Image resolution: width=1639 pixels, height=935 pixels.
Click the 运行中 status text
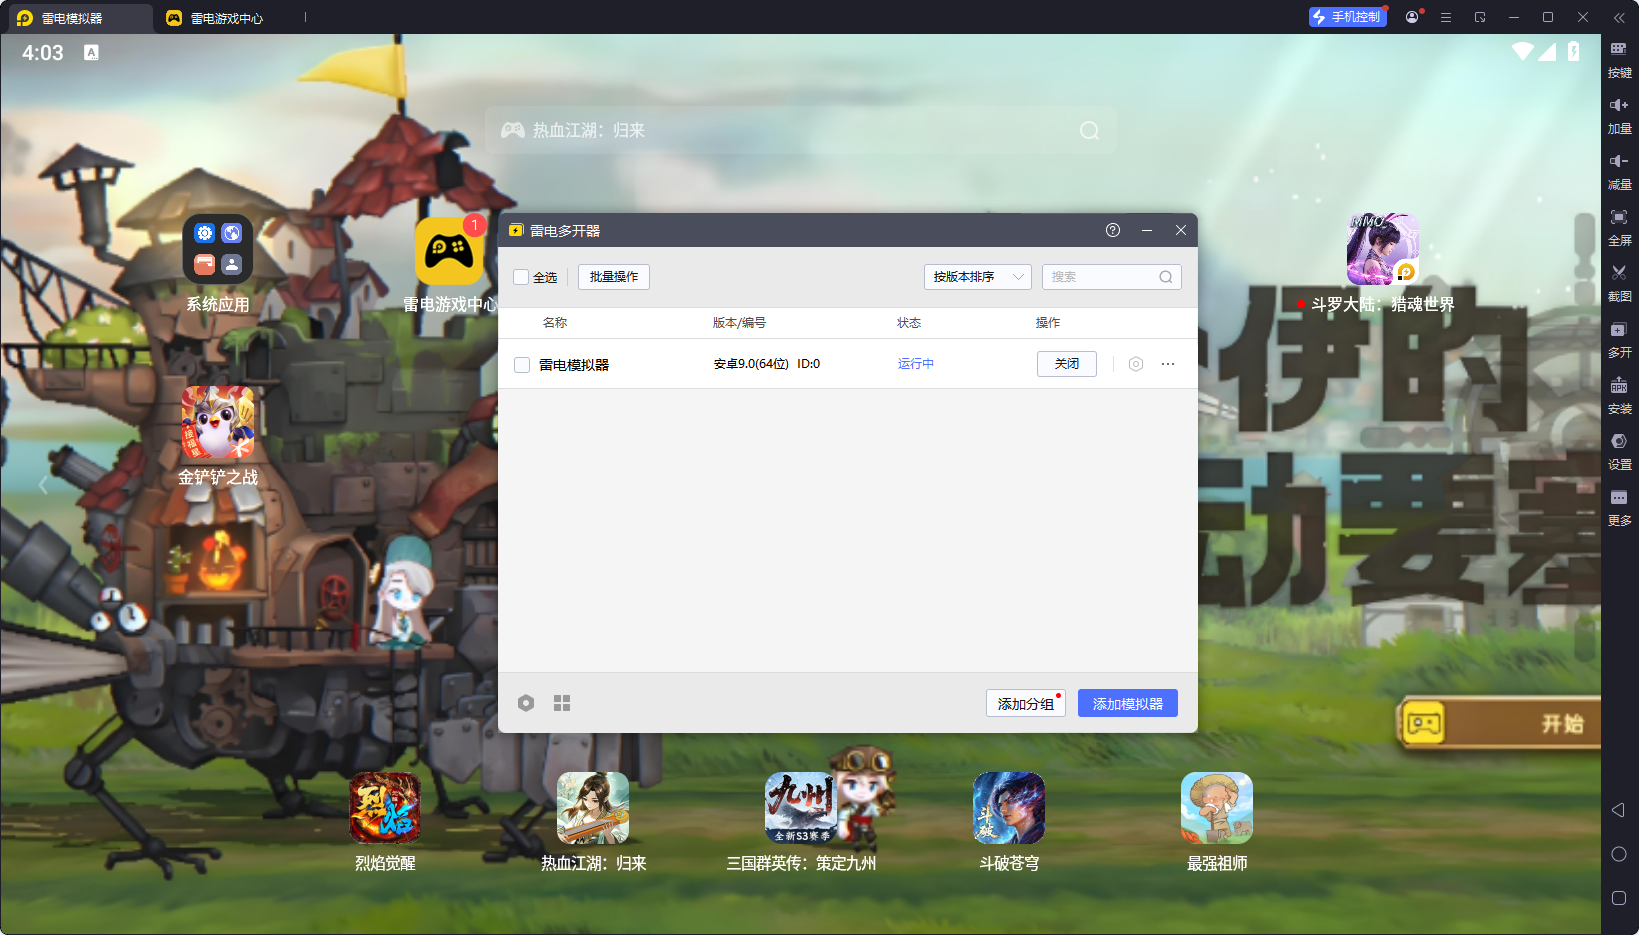coord(916,364)
